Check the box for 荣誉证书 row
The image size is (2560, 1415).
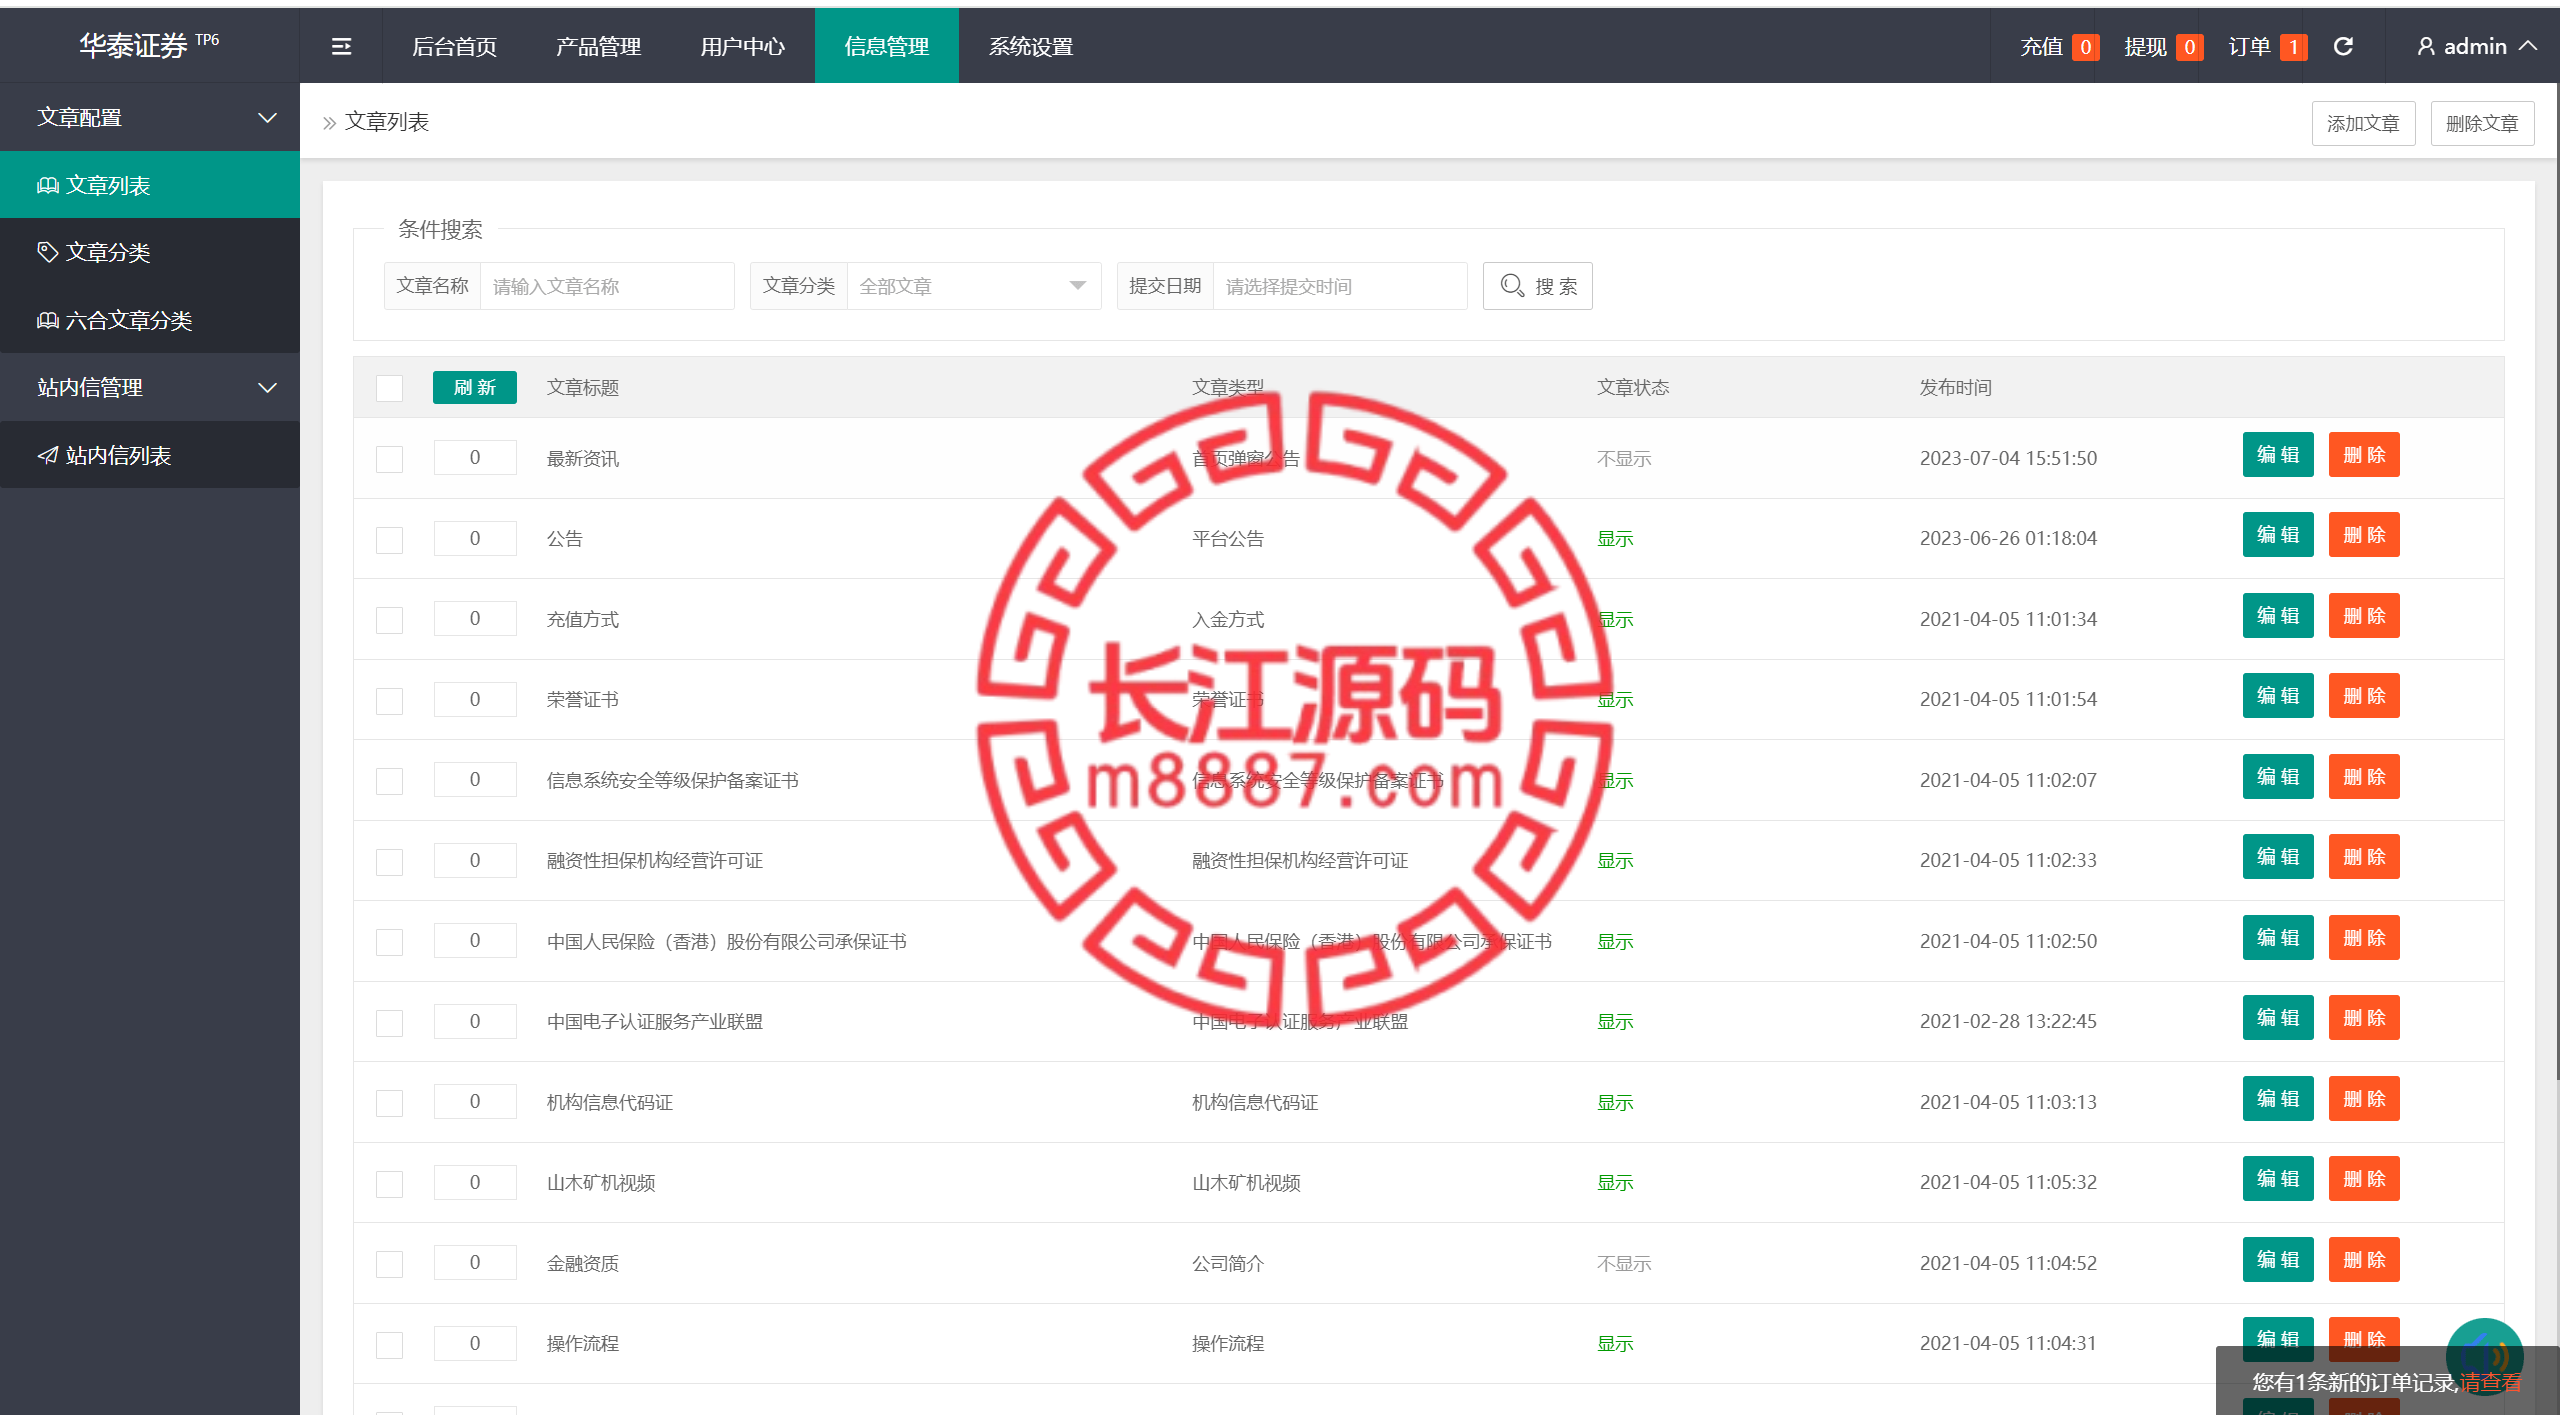coord(389,701)
